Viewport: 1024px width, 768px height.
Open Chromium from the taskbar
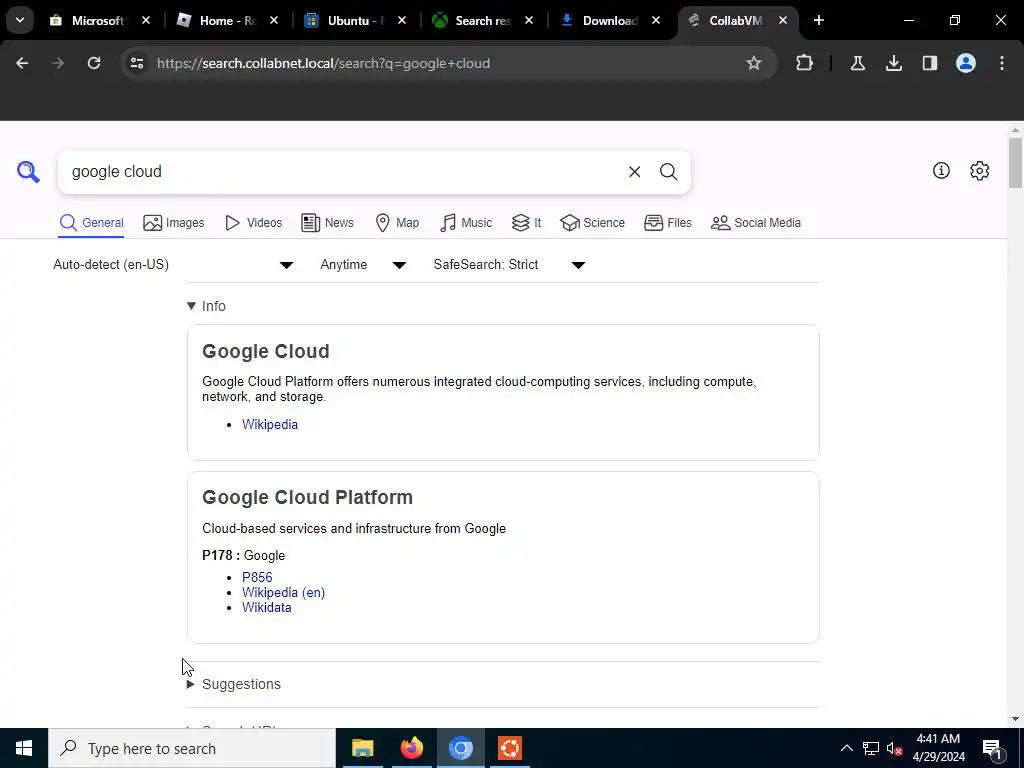pyautogui.click(x=460, y=748)
